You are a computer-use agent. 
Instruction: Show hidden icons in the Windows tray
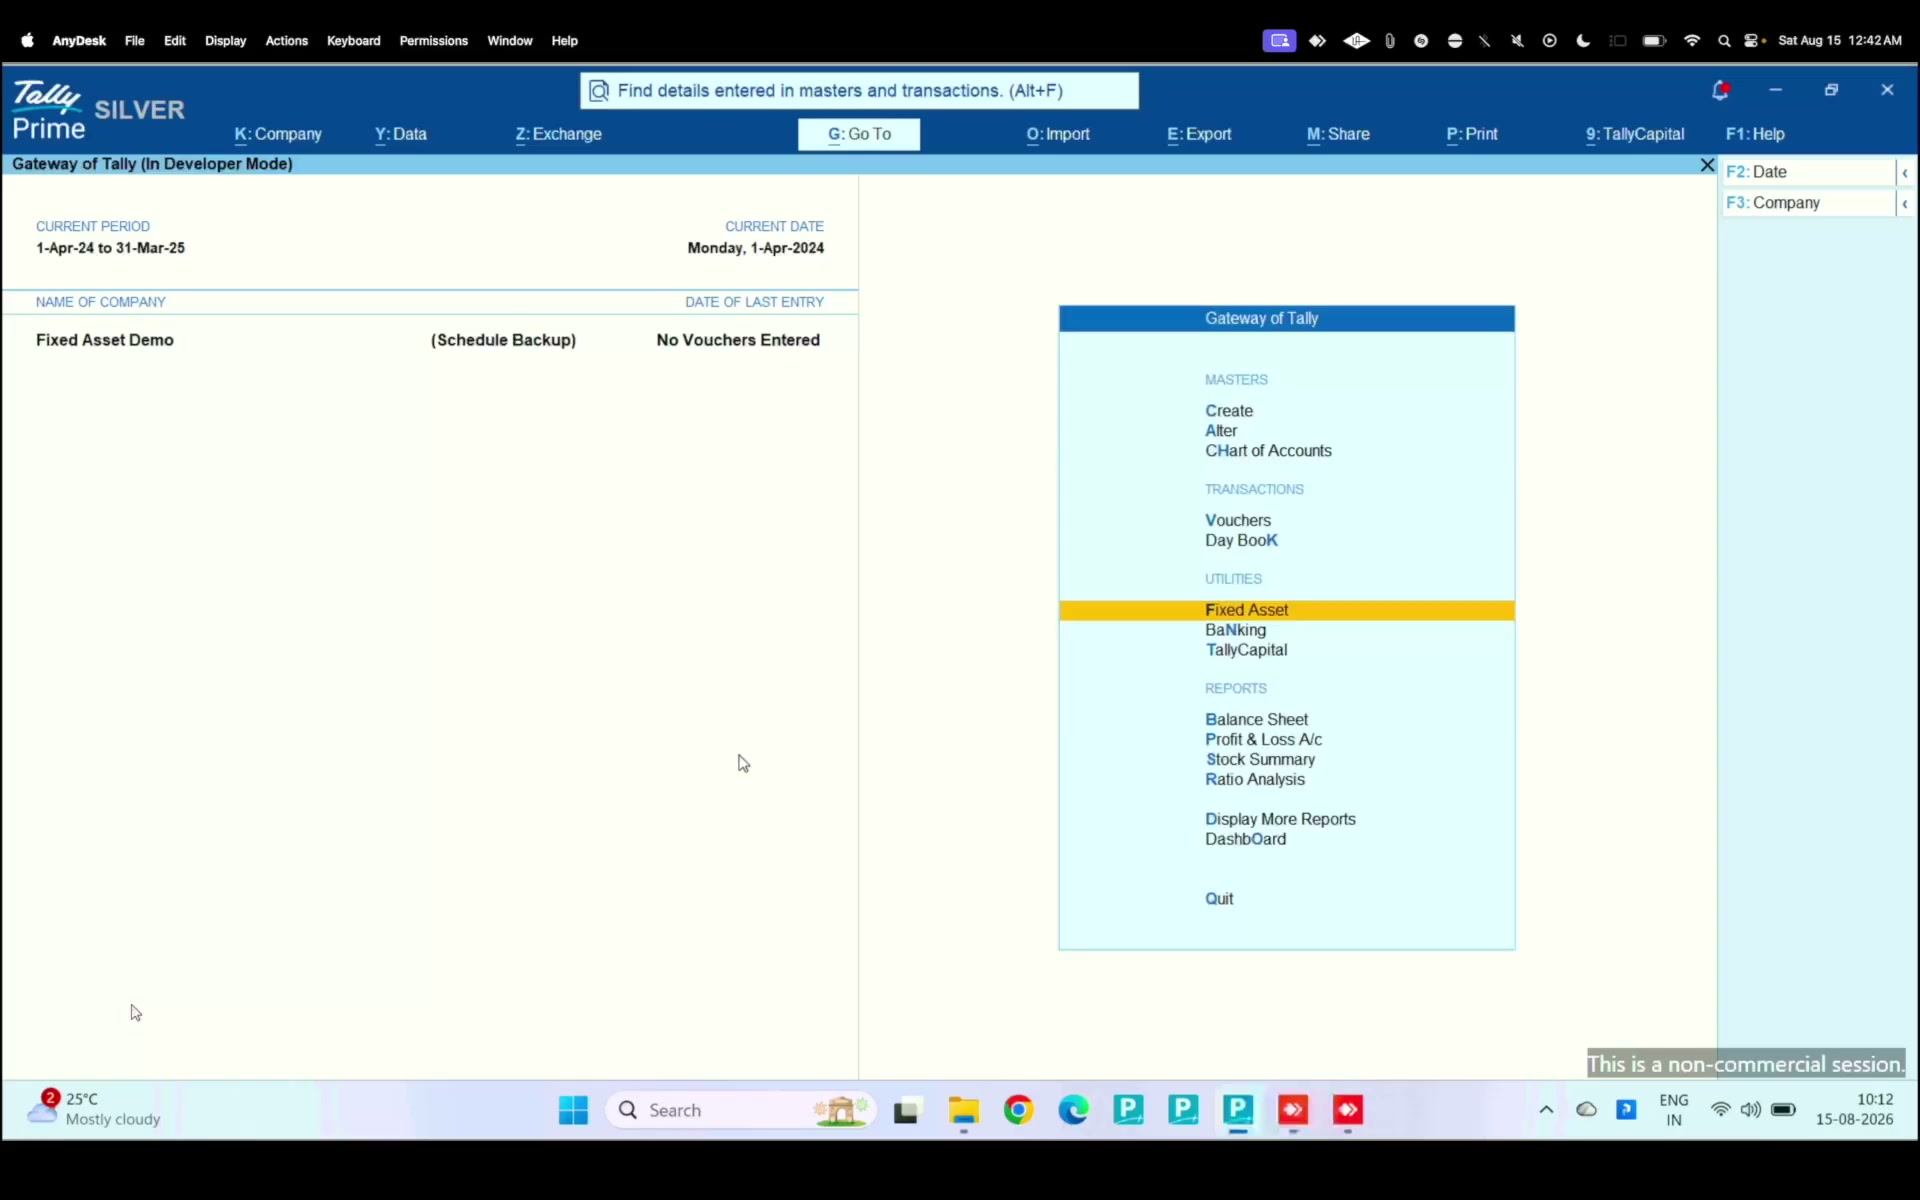(1546, 1110)
